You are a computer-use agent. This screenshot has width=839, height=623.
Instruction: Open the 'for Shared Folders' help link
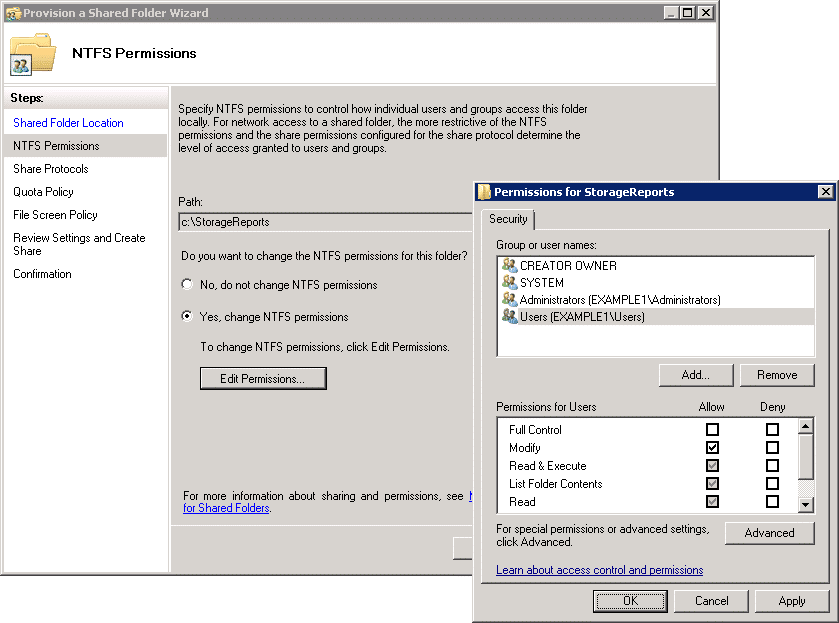point(226,508)
